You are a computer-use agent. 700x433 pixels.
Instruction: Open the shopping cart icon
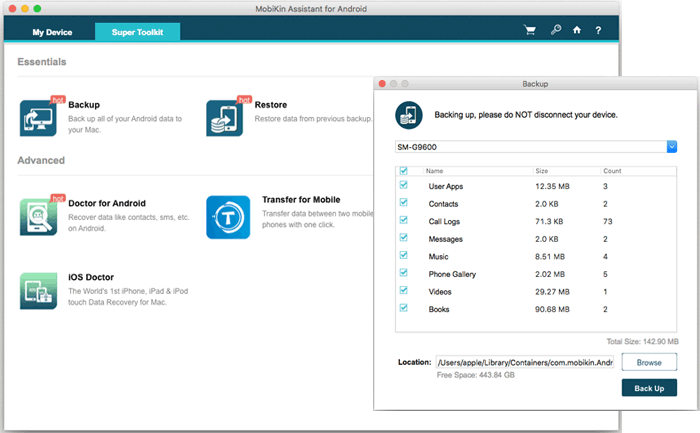tap(530, 30)
